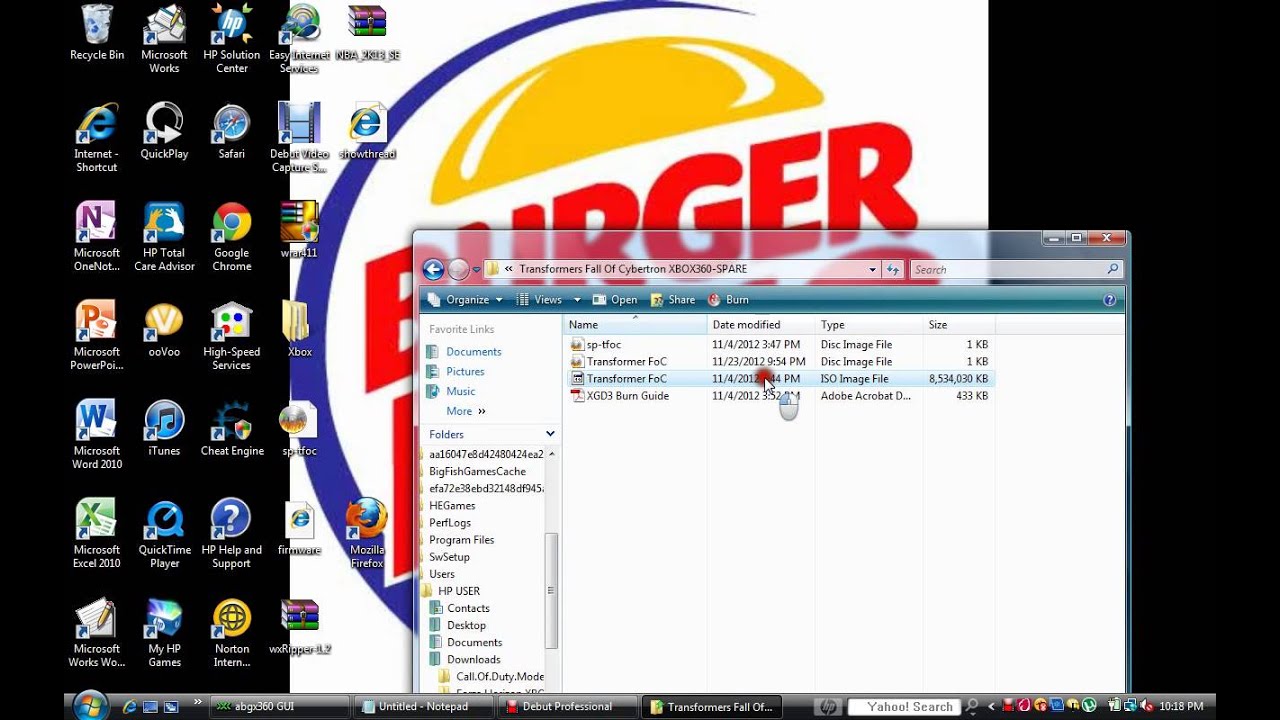
Task: Launch Cheat Engine shortcut
Action: tap(231, 429)
